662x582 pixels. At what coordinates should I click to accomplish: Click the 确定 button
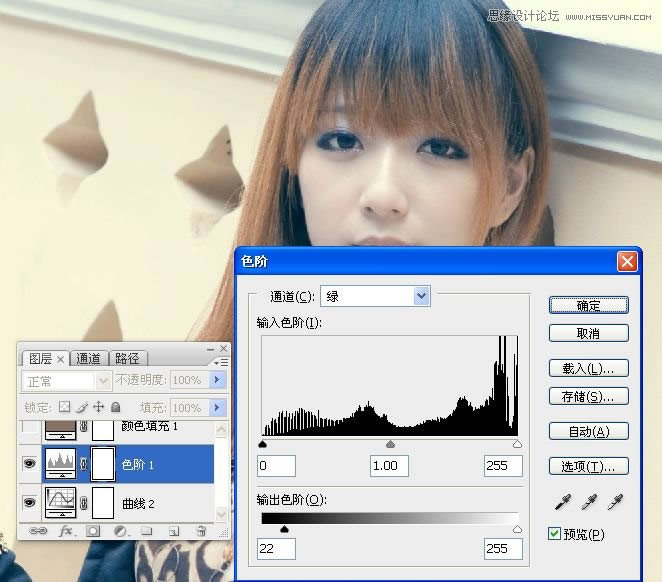pyautogui.click(x=588, y=305)
